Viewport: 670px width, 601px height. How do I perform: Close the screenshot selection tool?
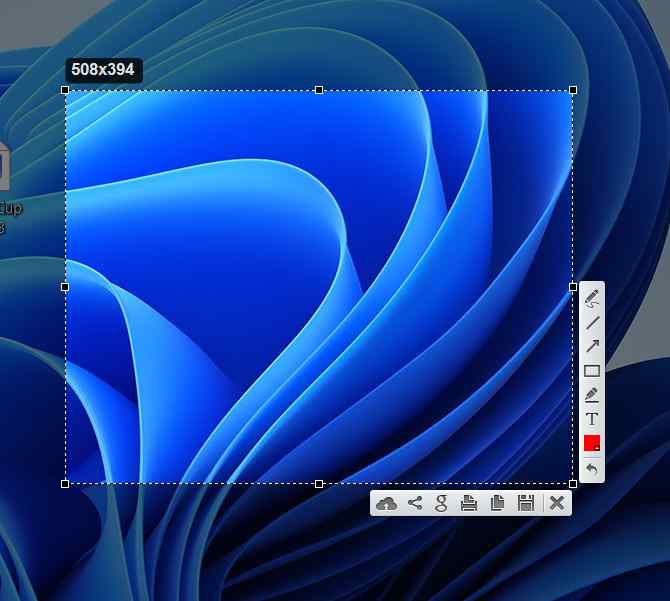coord(557,503)
